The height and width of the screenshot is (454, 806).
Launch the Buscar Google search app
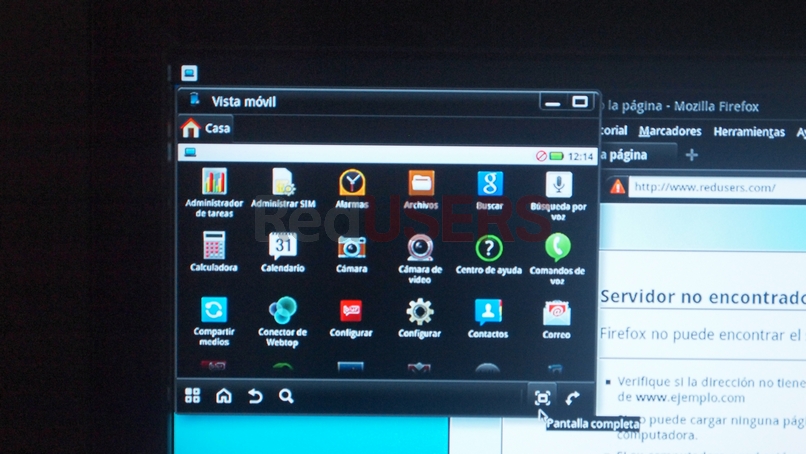pos(489,191)
